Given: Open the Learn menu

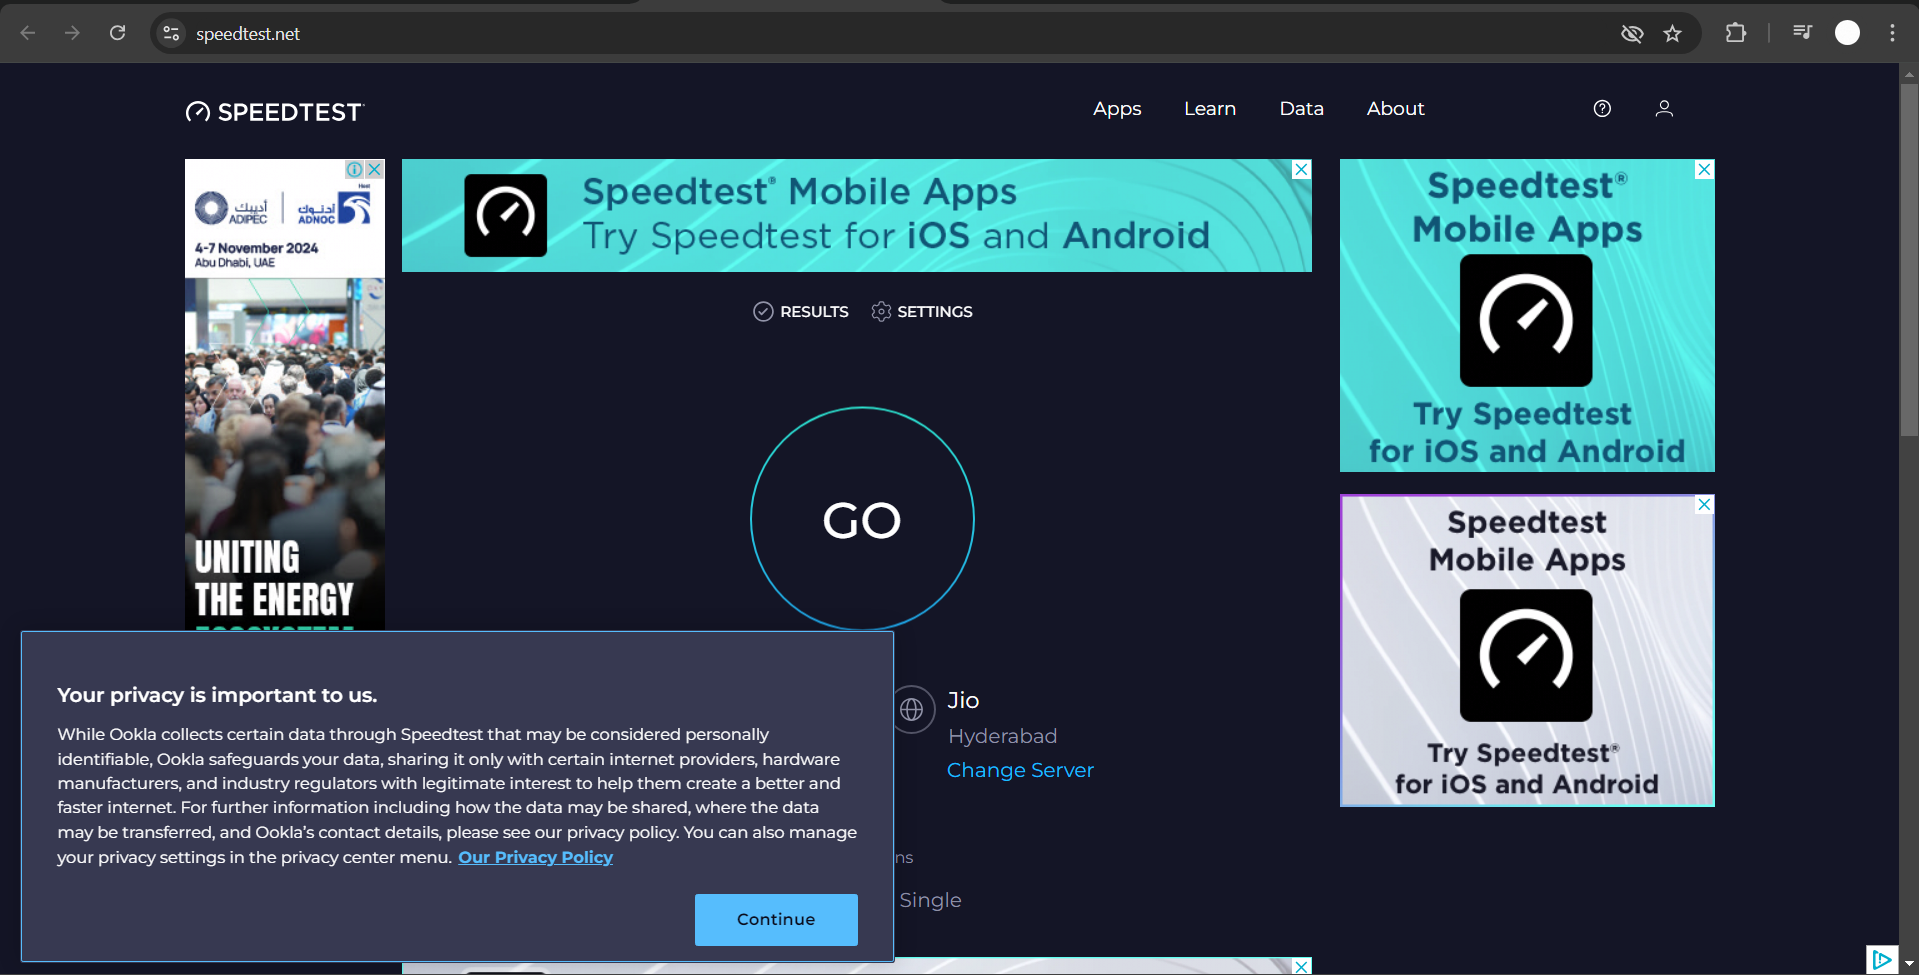Looking at the screenshot, I should tap(1210, 108).
